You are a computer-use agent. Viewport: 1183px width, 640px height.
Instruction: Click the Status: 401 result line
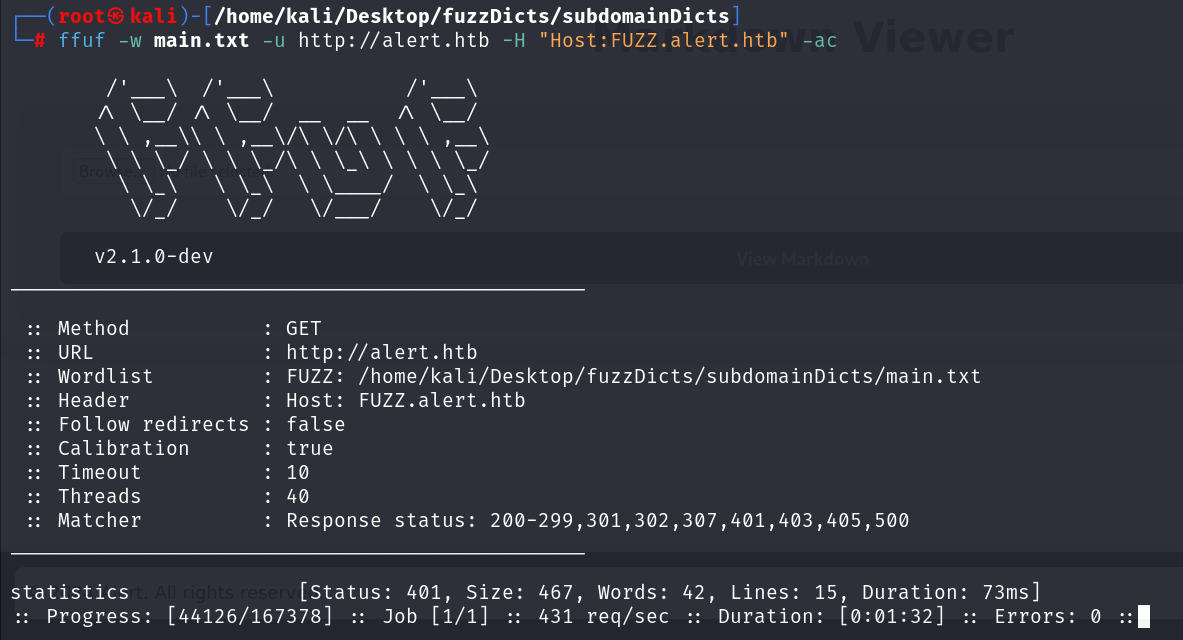tap(670, 592)
